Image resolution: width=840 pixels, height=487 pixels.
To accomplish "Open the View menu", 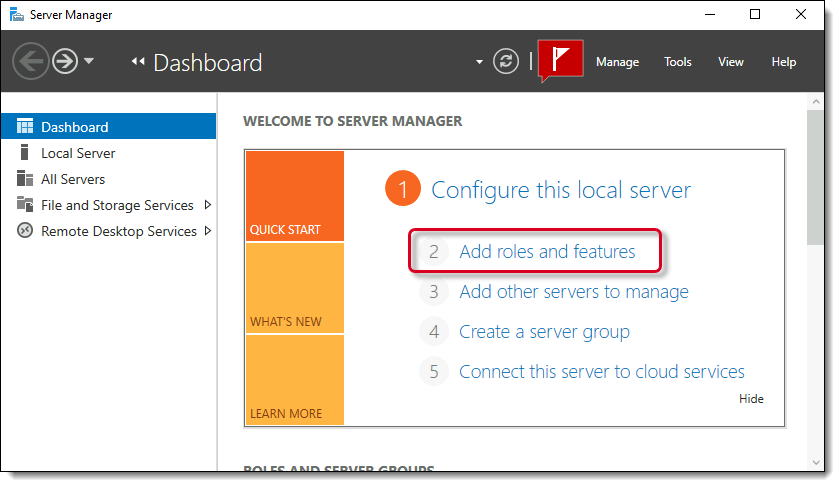I will coord(730,62).
